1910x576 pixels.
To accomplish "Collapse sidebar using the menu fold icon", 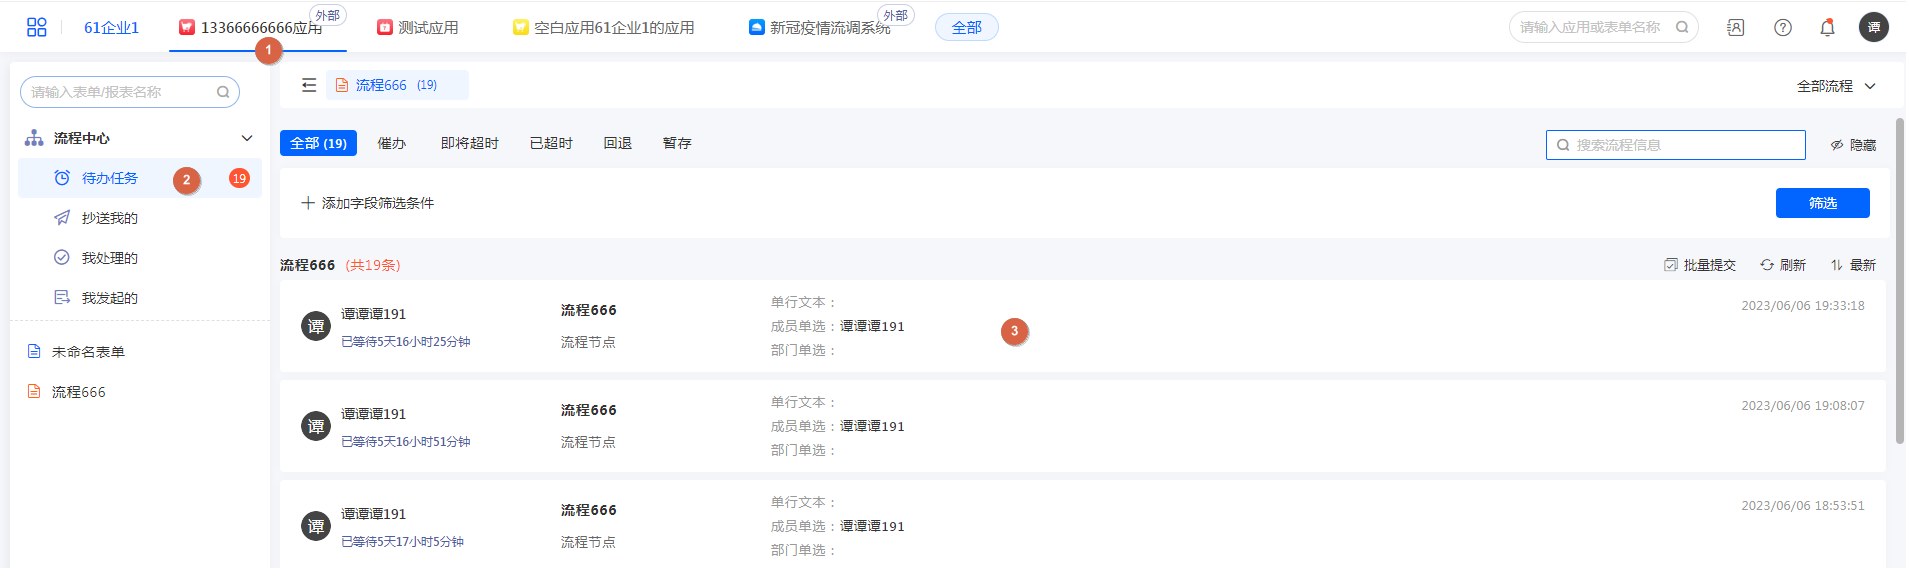I will point(309,86).
